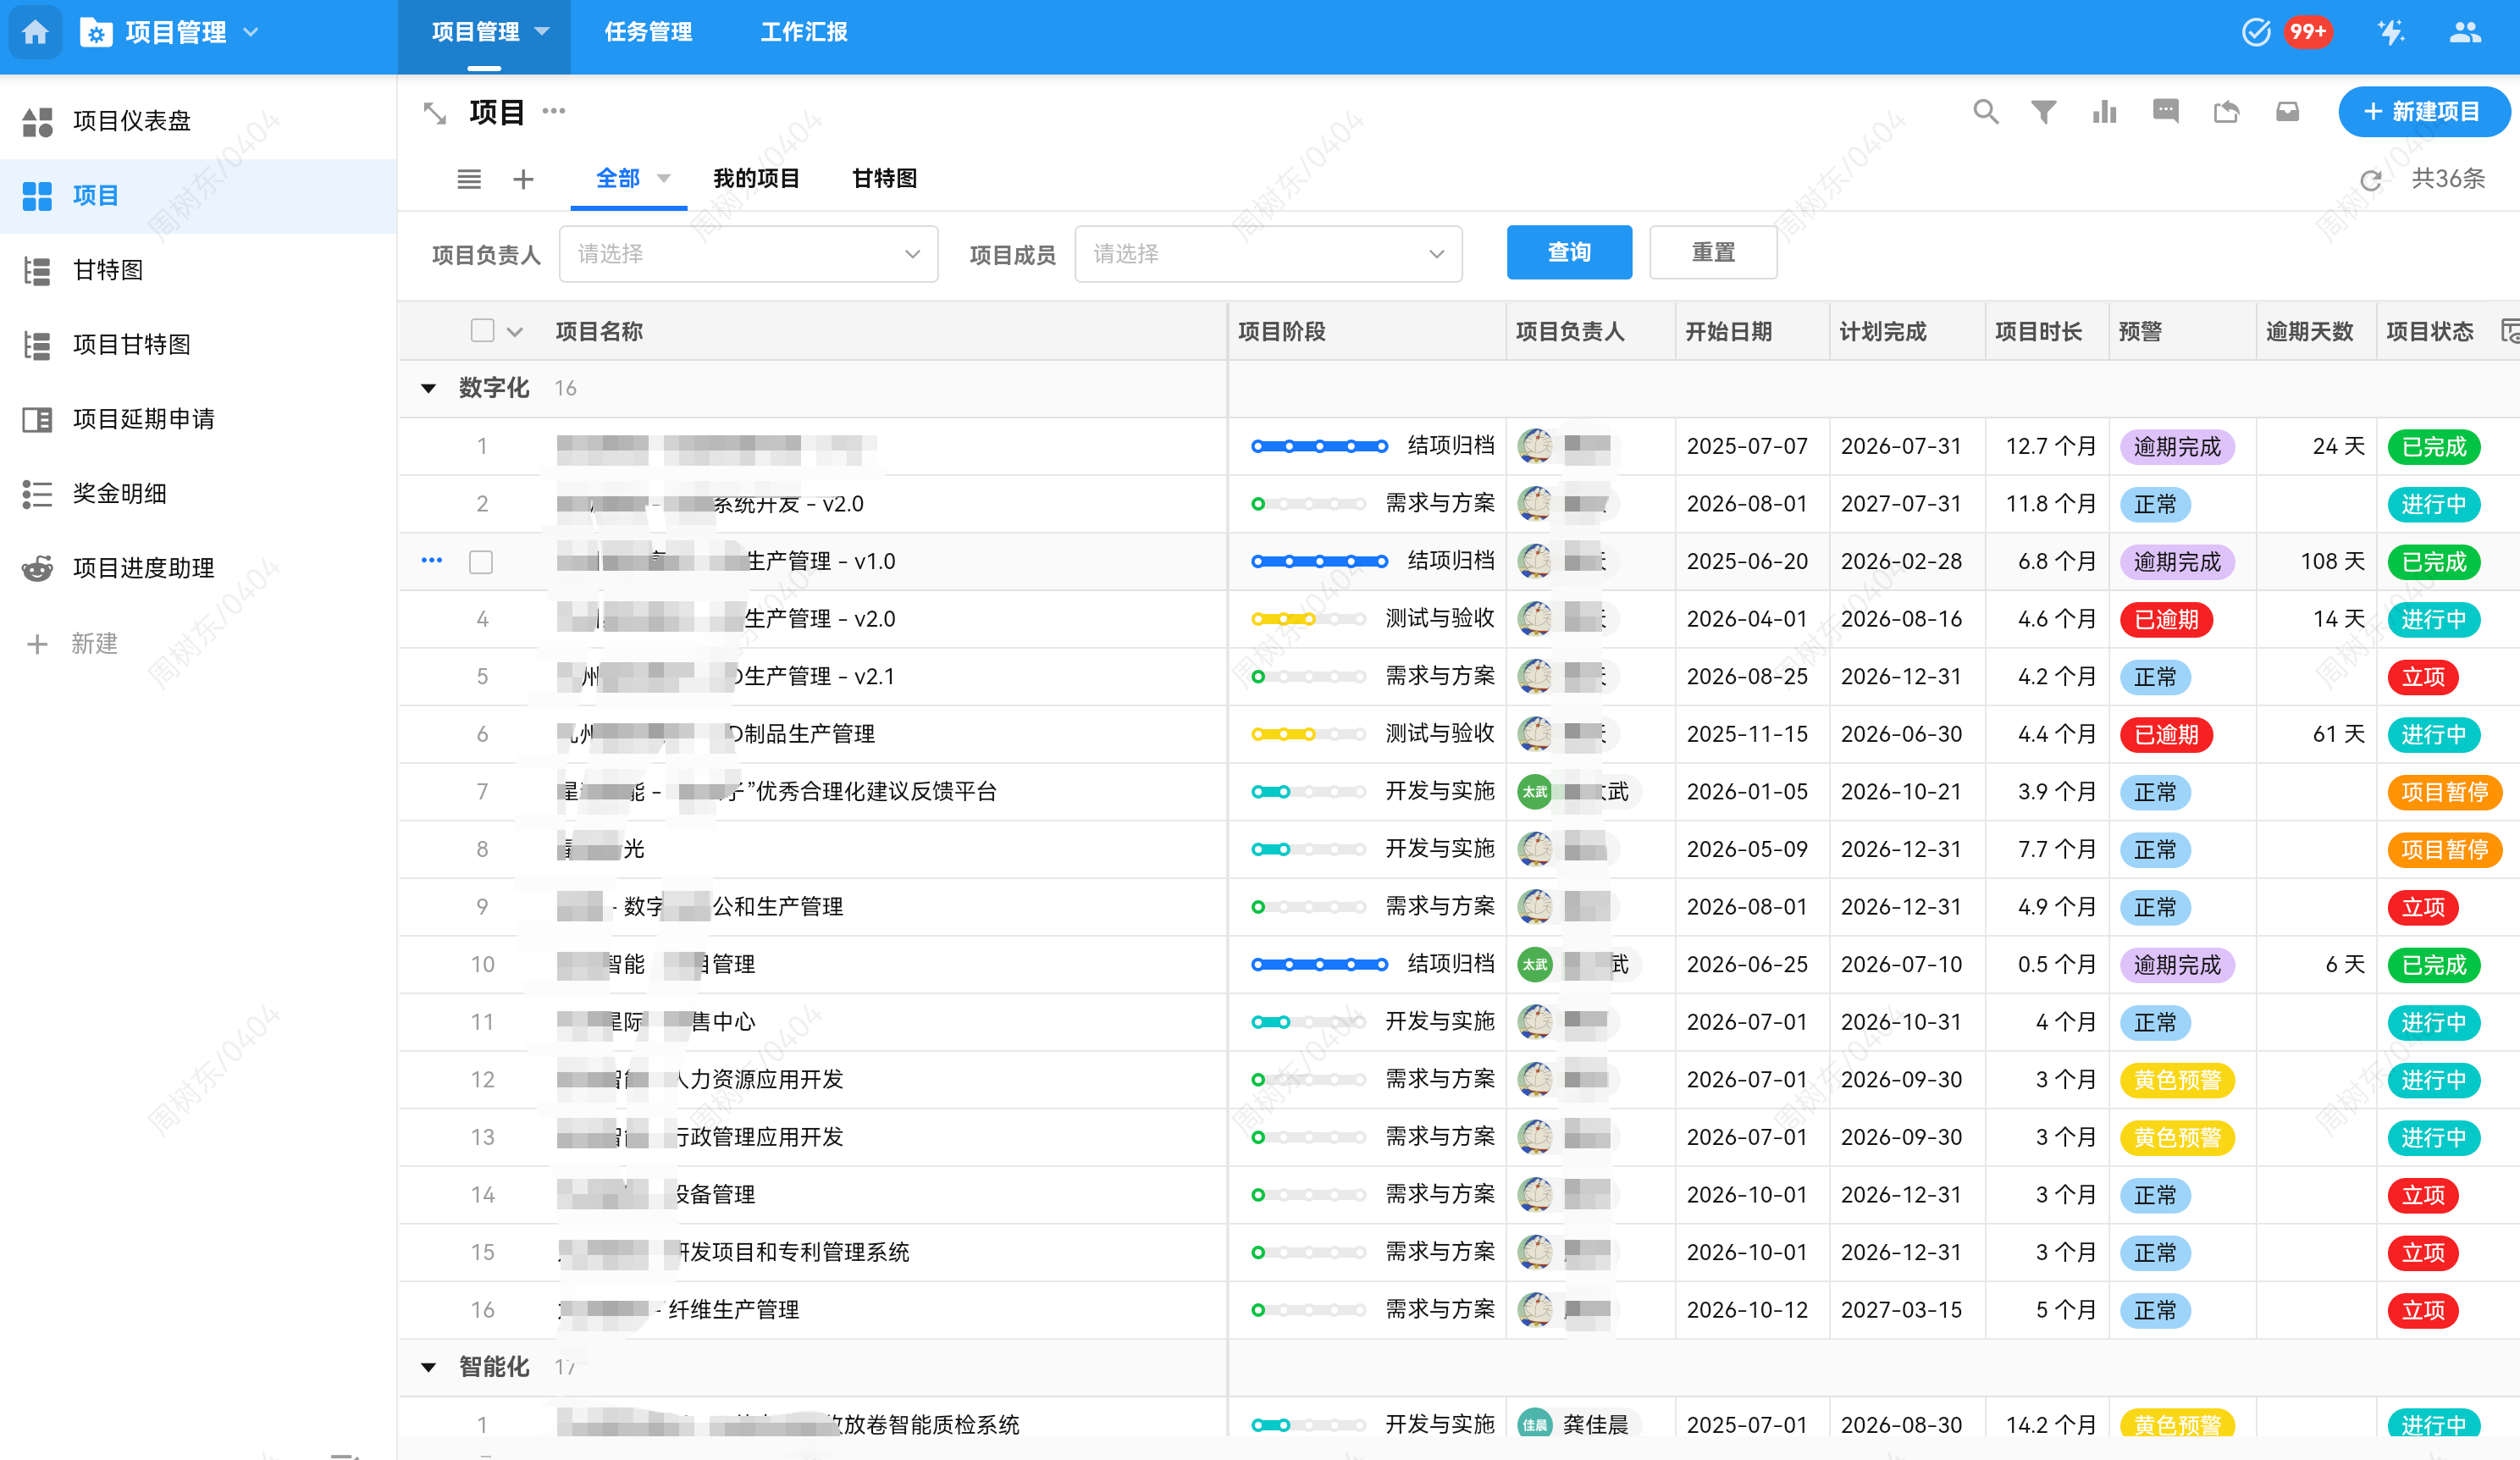Click the share/export icon
The image size is (2520, 1460).
coord(2227,112)
